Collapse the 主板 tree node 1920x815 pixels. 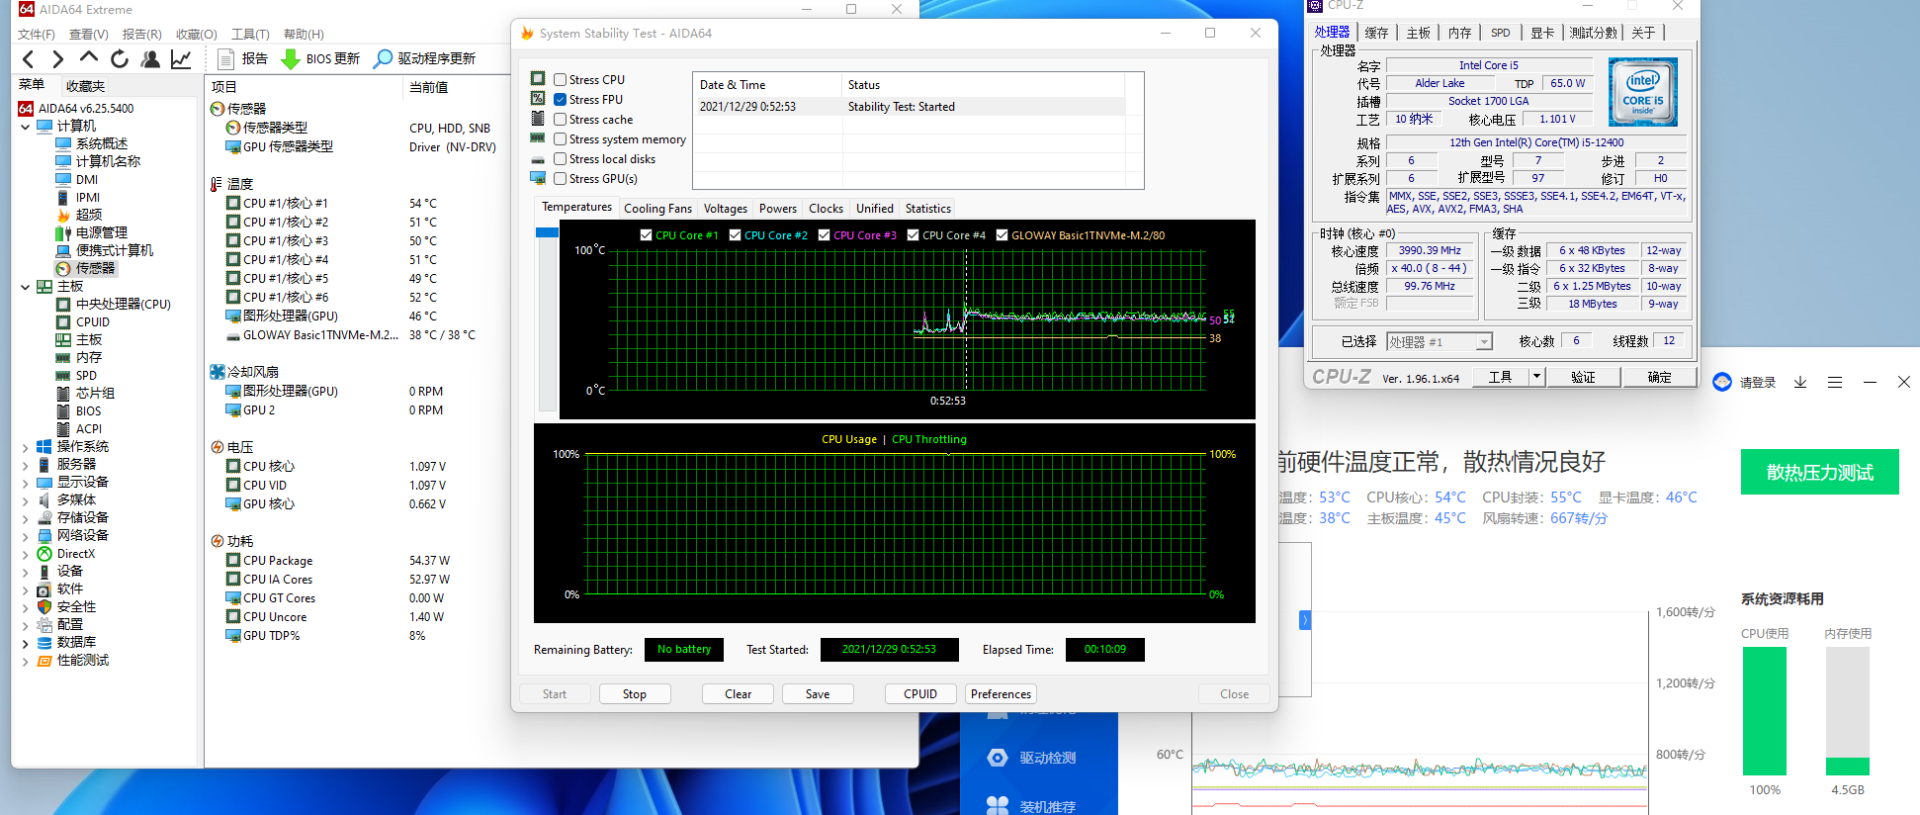(x=25, y=287)
